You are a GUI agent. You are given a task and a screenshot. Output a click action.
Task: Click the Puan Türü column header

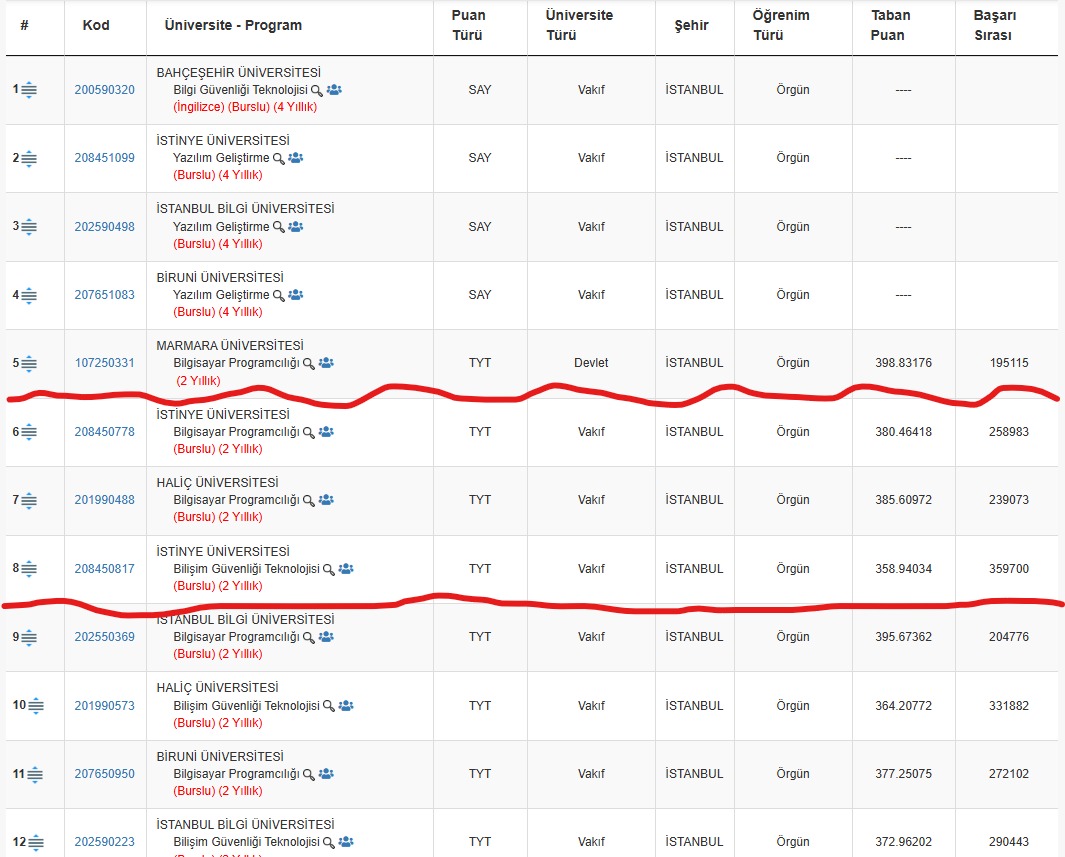[x=468, y=25]
